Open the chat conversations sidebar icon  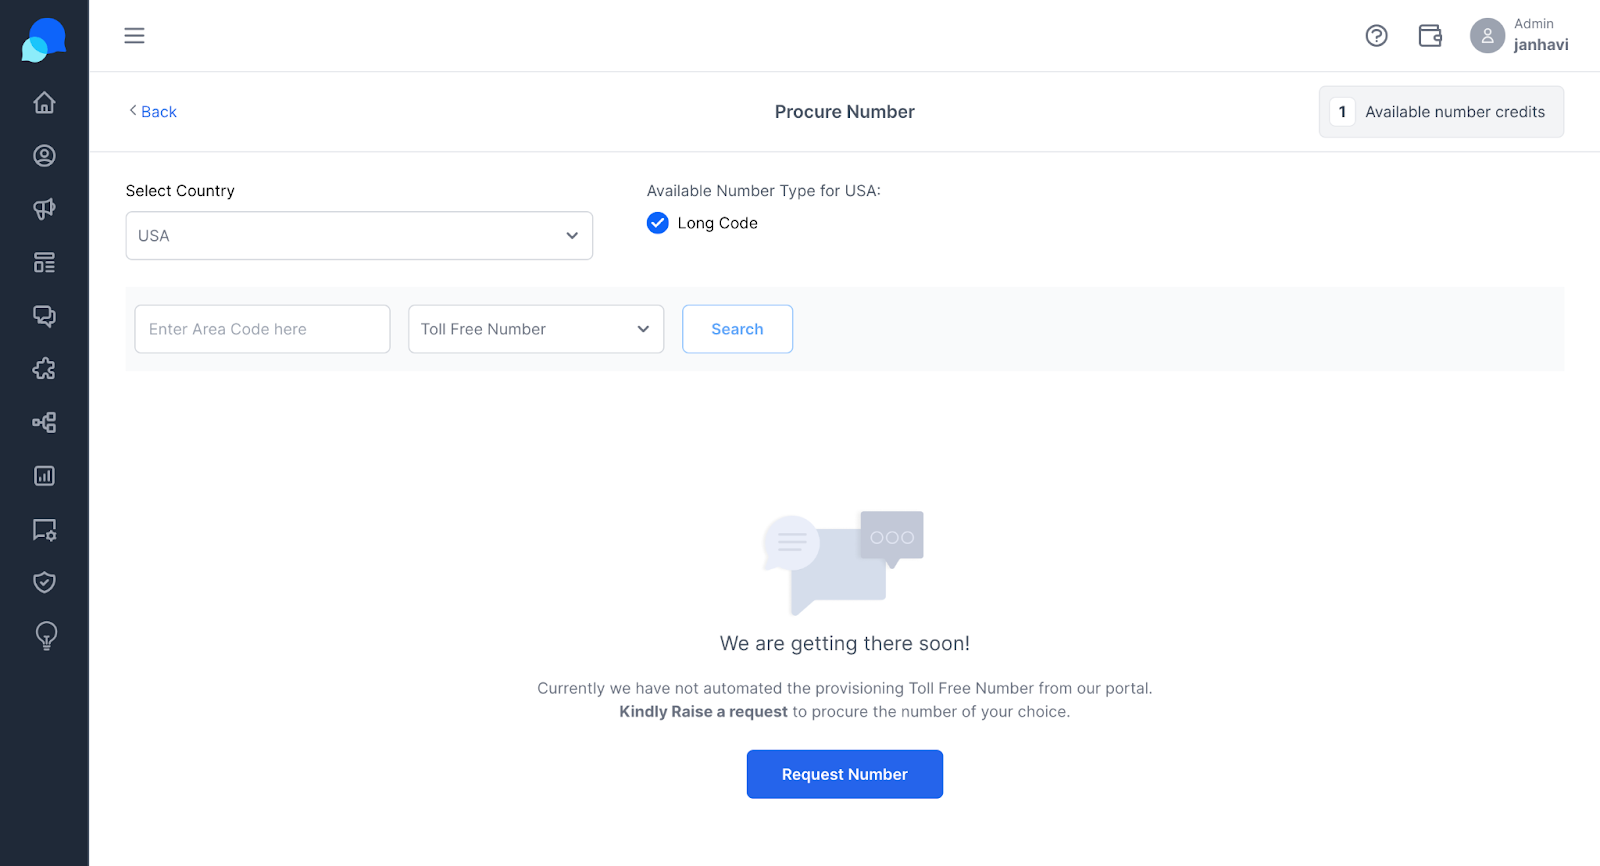44,316
